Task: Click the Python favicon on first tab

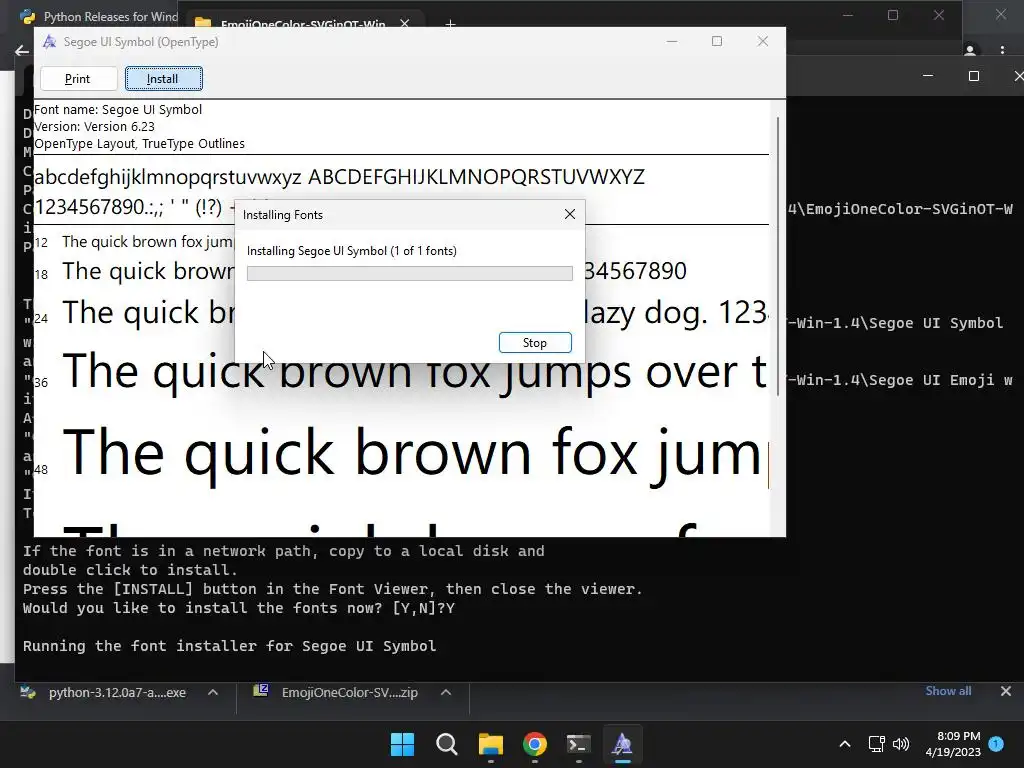Action: [27, 16]
